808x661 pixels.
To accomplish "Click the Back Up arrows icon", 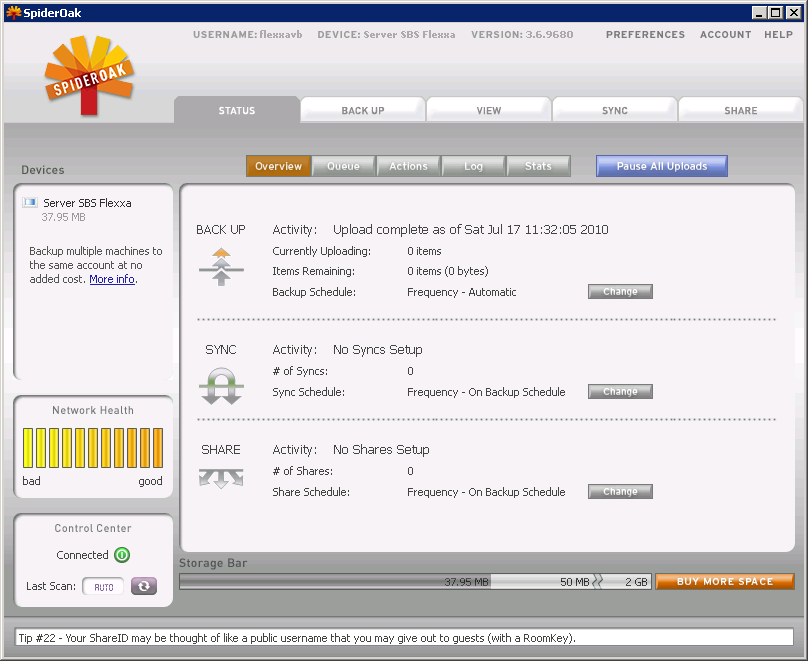I will 221,267.
